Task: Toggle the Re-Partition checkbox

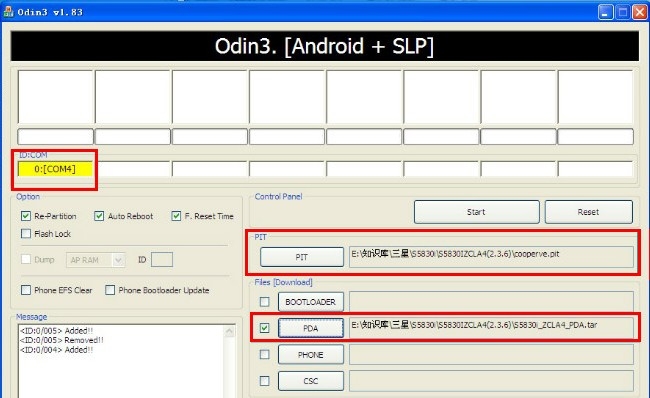Action: [x=26, y=216]
